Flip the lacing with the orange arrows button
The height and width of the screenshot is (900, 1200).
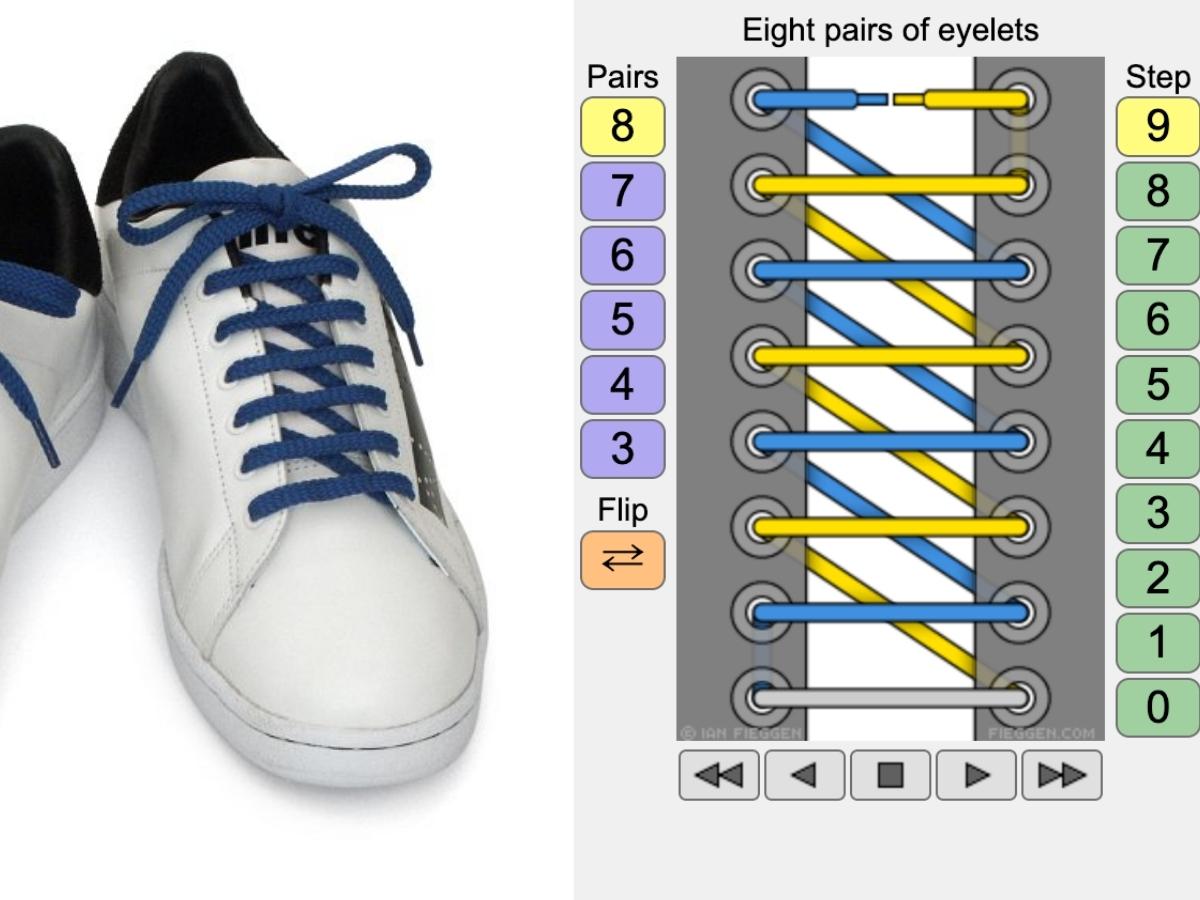pos(622,560)
